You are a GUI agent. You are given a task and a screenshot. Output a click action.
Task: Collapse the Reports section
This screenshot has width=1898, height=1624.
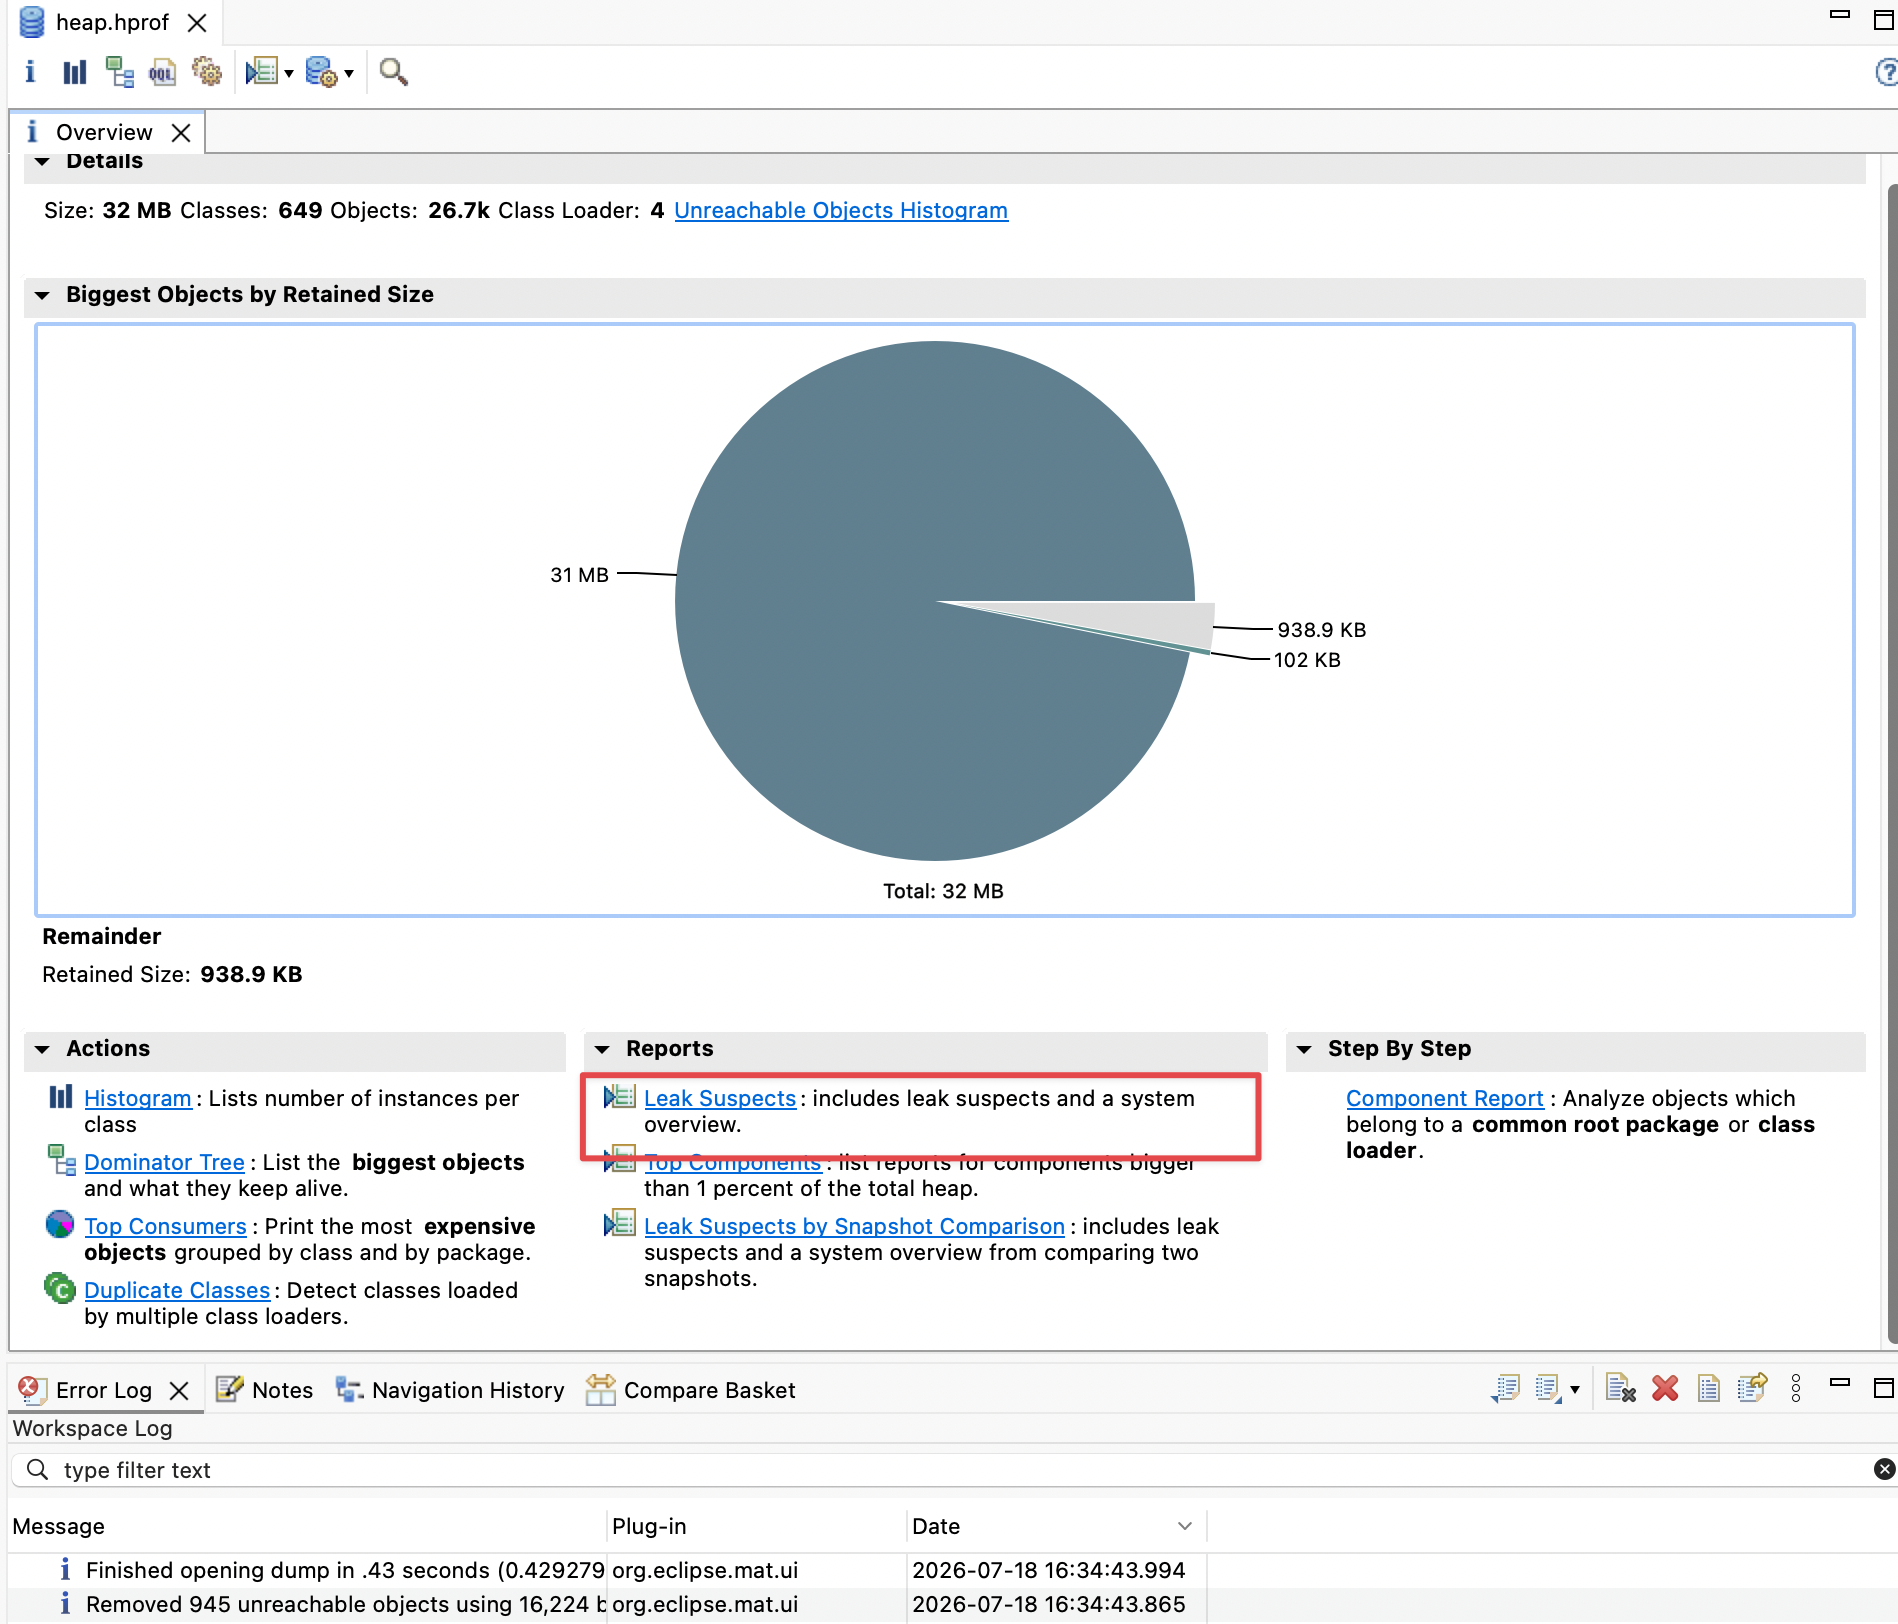(x=602, y=1049)
